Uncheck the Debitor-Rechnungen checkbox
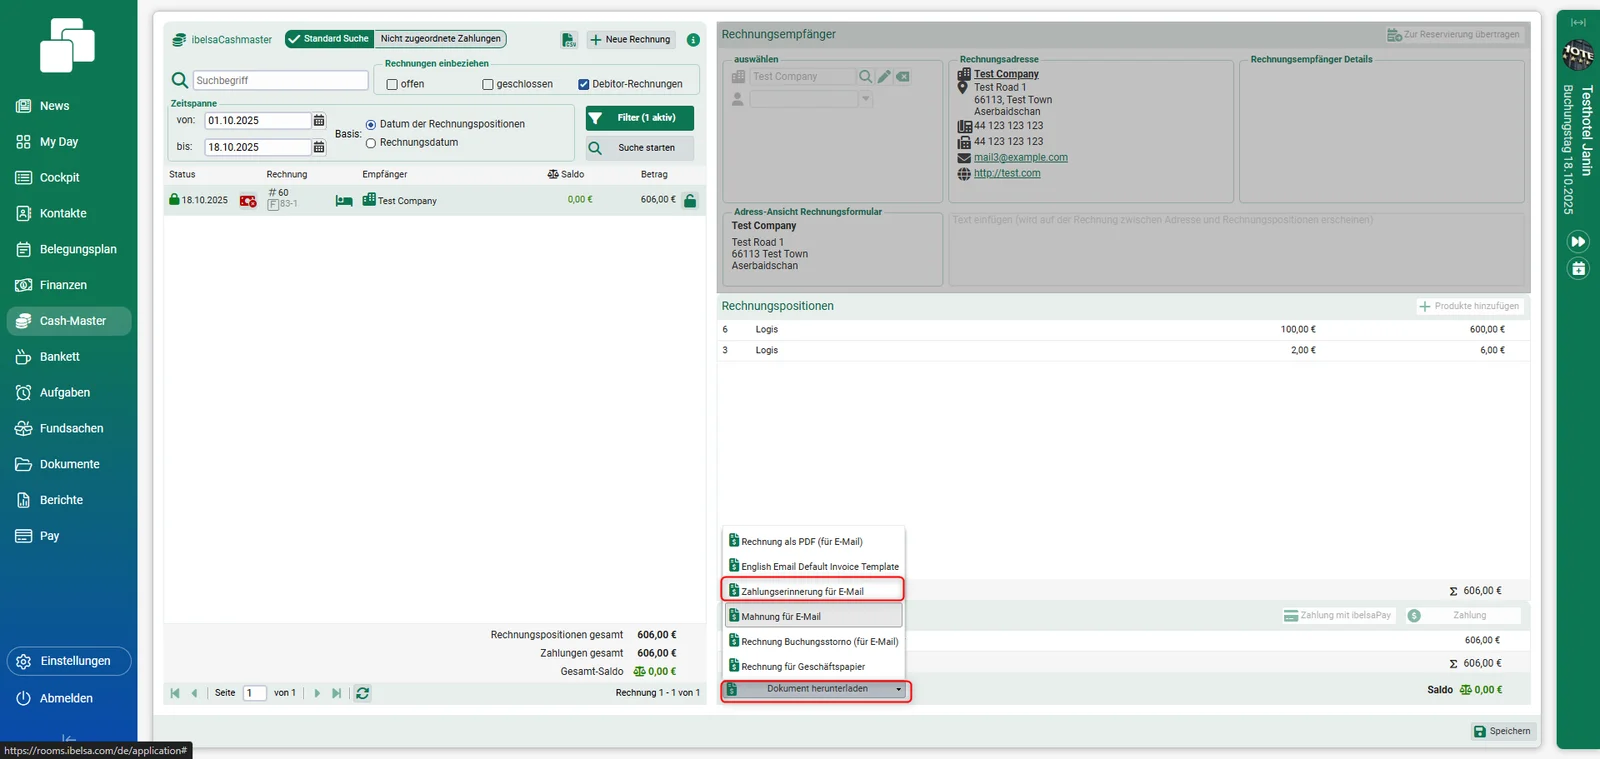This screenshot has height=759, width=1600. pos(583,85)
